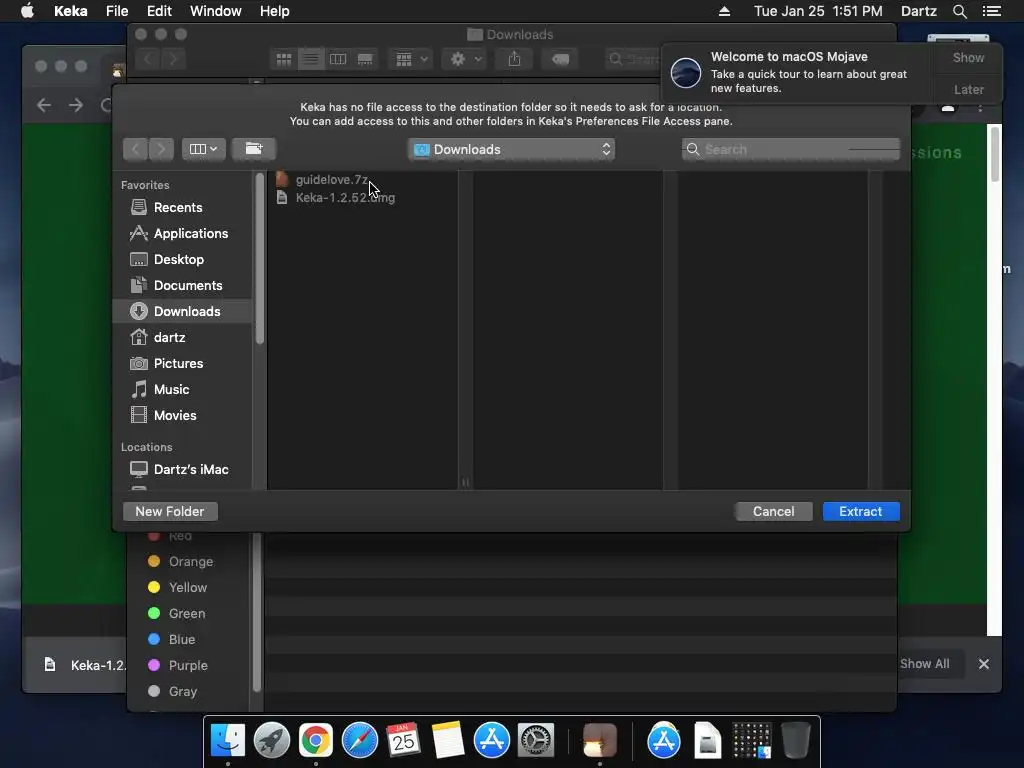Select Downloads in the sidebar favorites
This screenshot has height=768, width=1024.
tap(183, 311)
